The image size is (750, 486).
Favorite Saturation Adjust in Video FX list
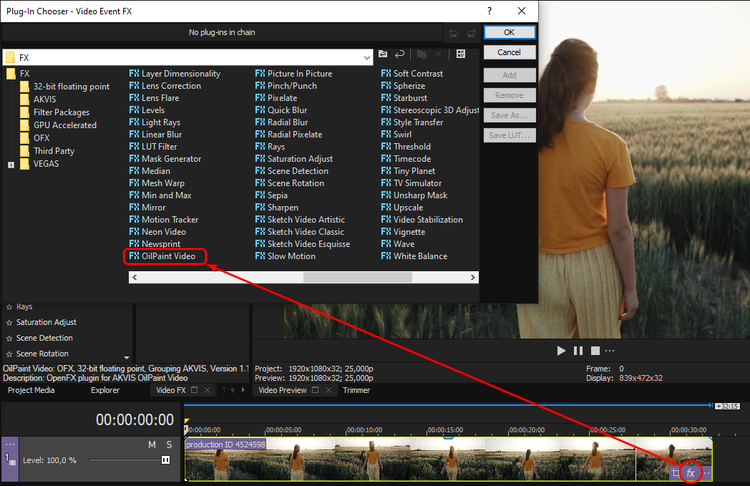coord(9,323)
